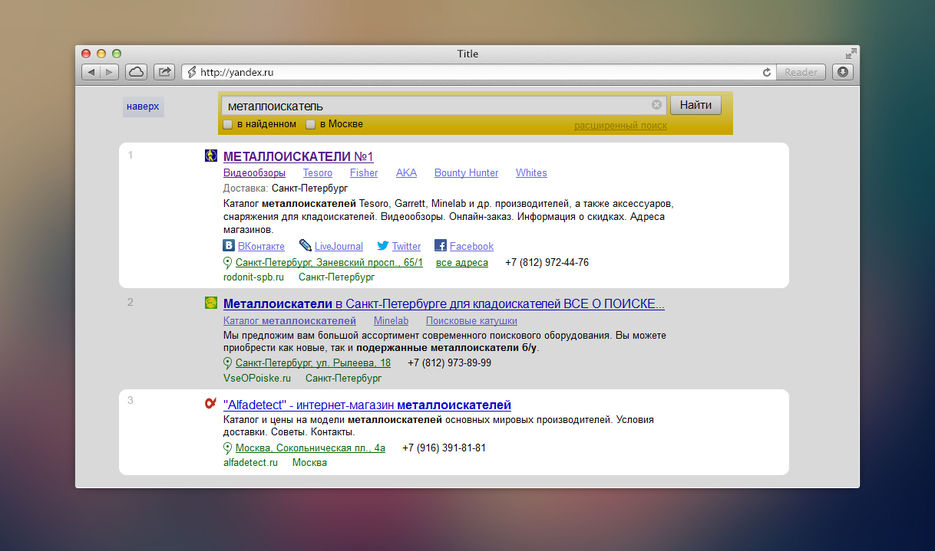
Task: Open the Facebook icon
Action: coord(441,245)
